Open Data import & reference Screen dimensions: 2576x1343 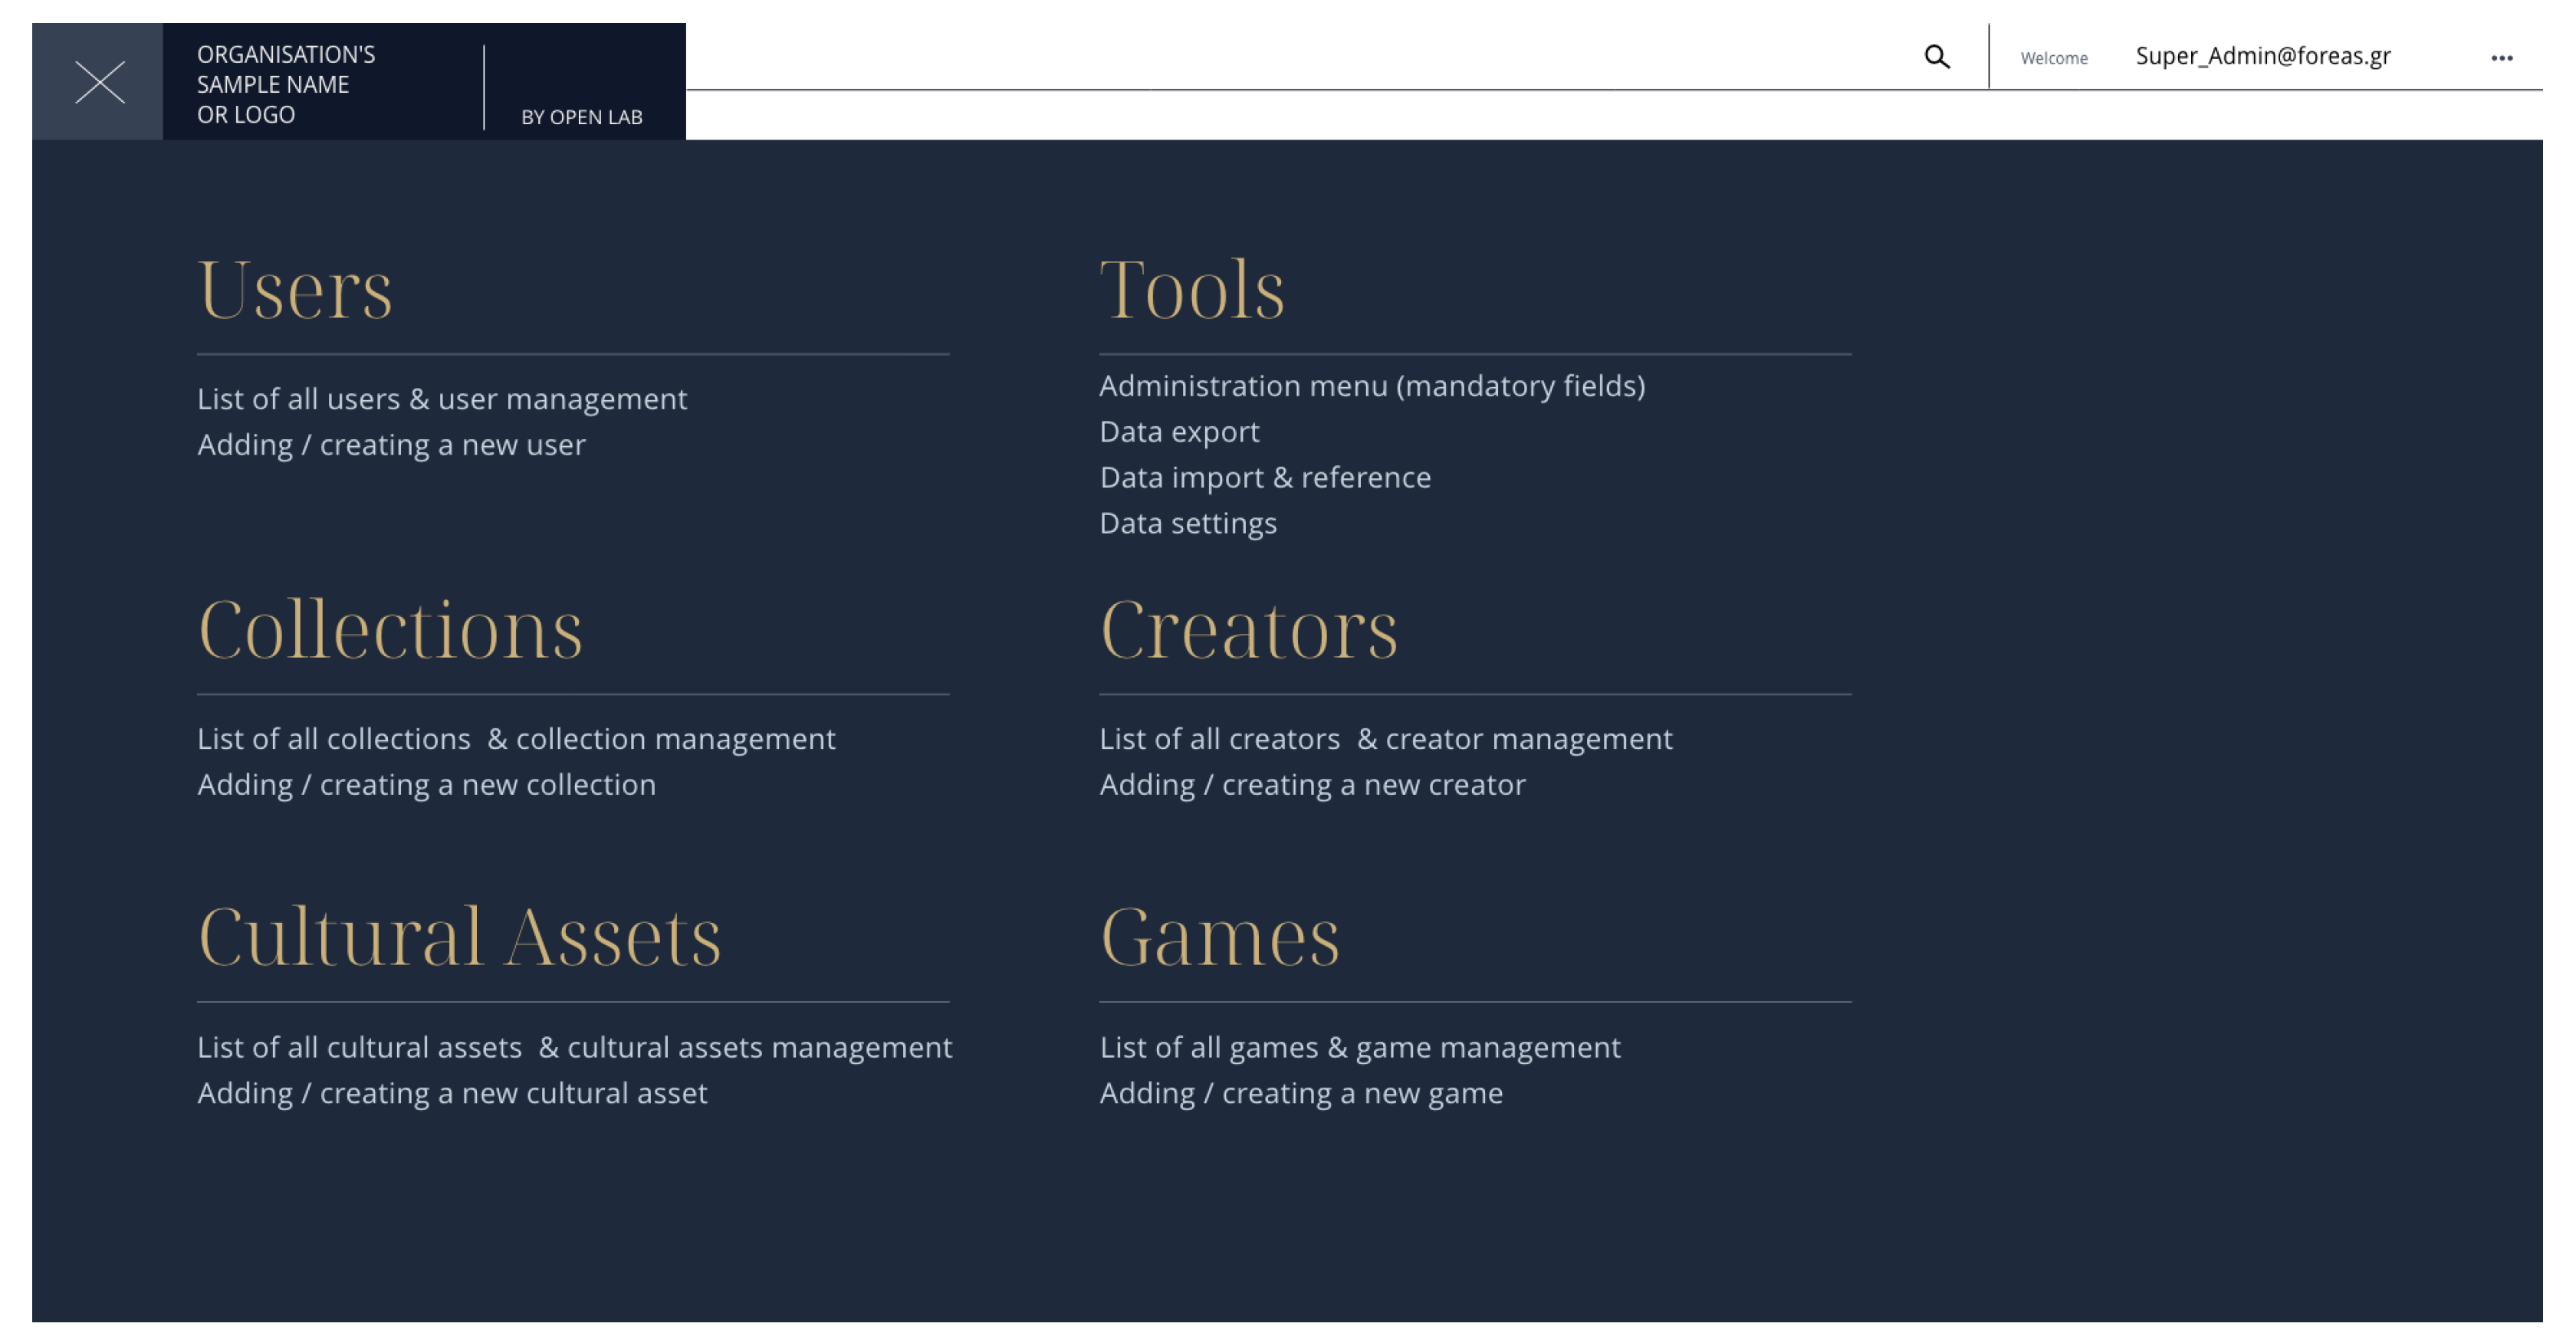(x=1264, y=478)
